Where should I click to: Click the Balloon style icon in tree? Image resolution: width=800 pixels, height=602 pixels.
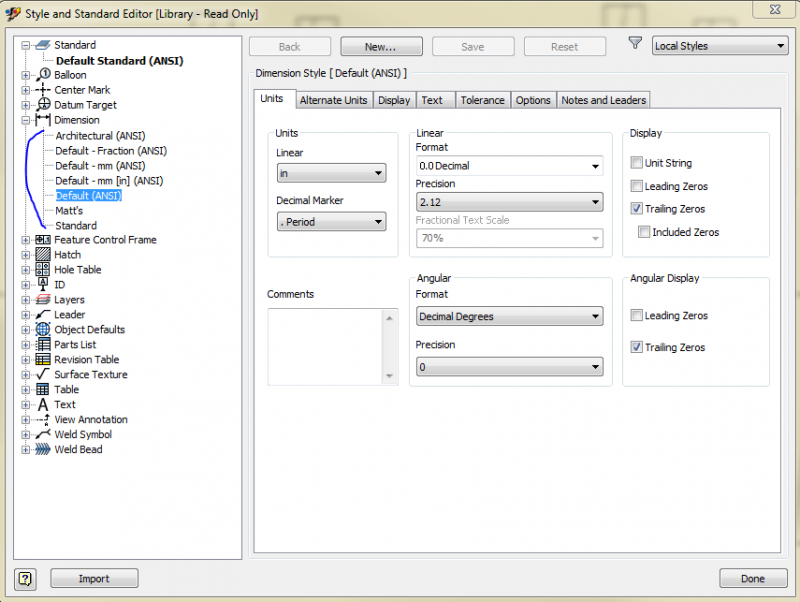coord(43,75)
